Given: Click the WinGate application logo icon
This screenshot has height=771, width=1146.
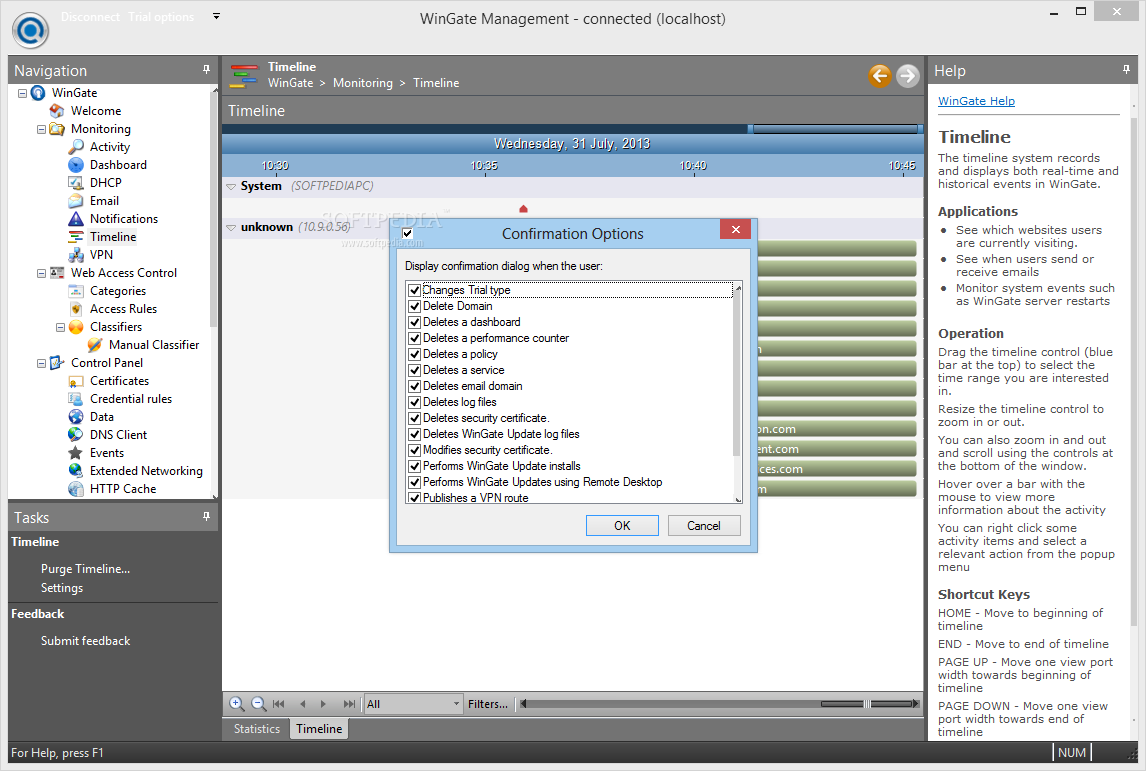Looking at the screenshot, I should [31, 30].
